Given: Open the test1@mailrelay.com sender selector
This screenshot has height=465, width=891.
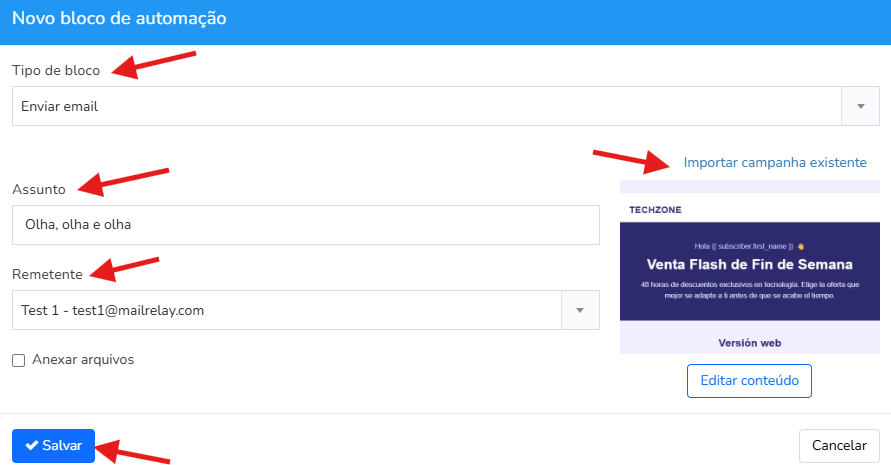Looking at the screenshot, I should coord(306,310).
